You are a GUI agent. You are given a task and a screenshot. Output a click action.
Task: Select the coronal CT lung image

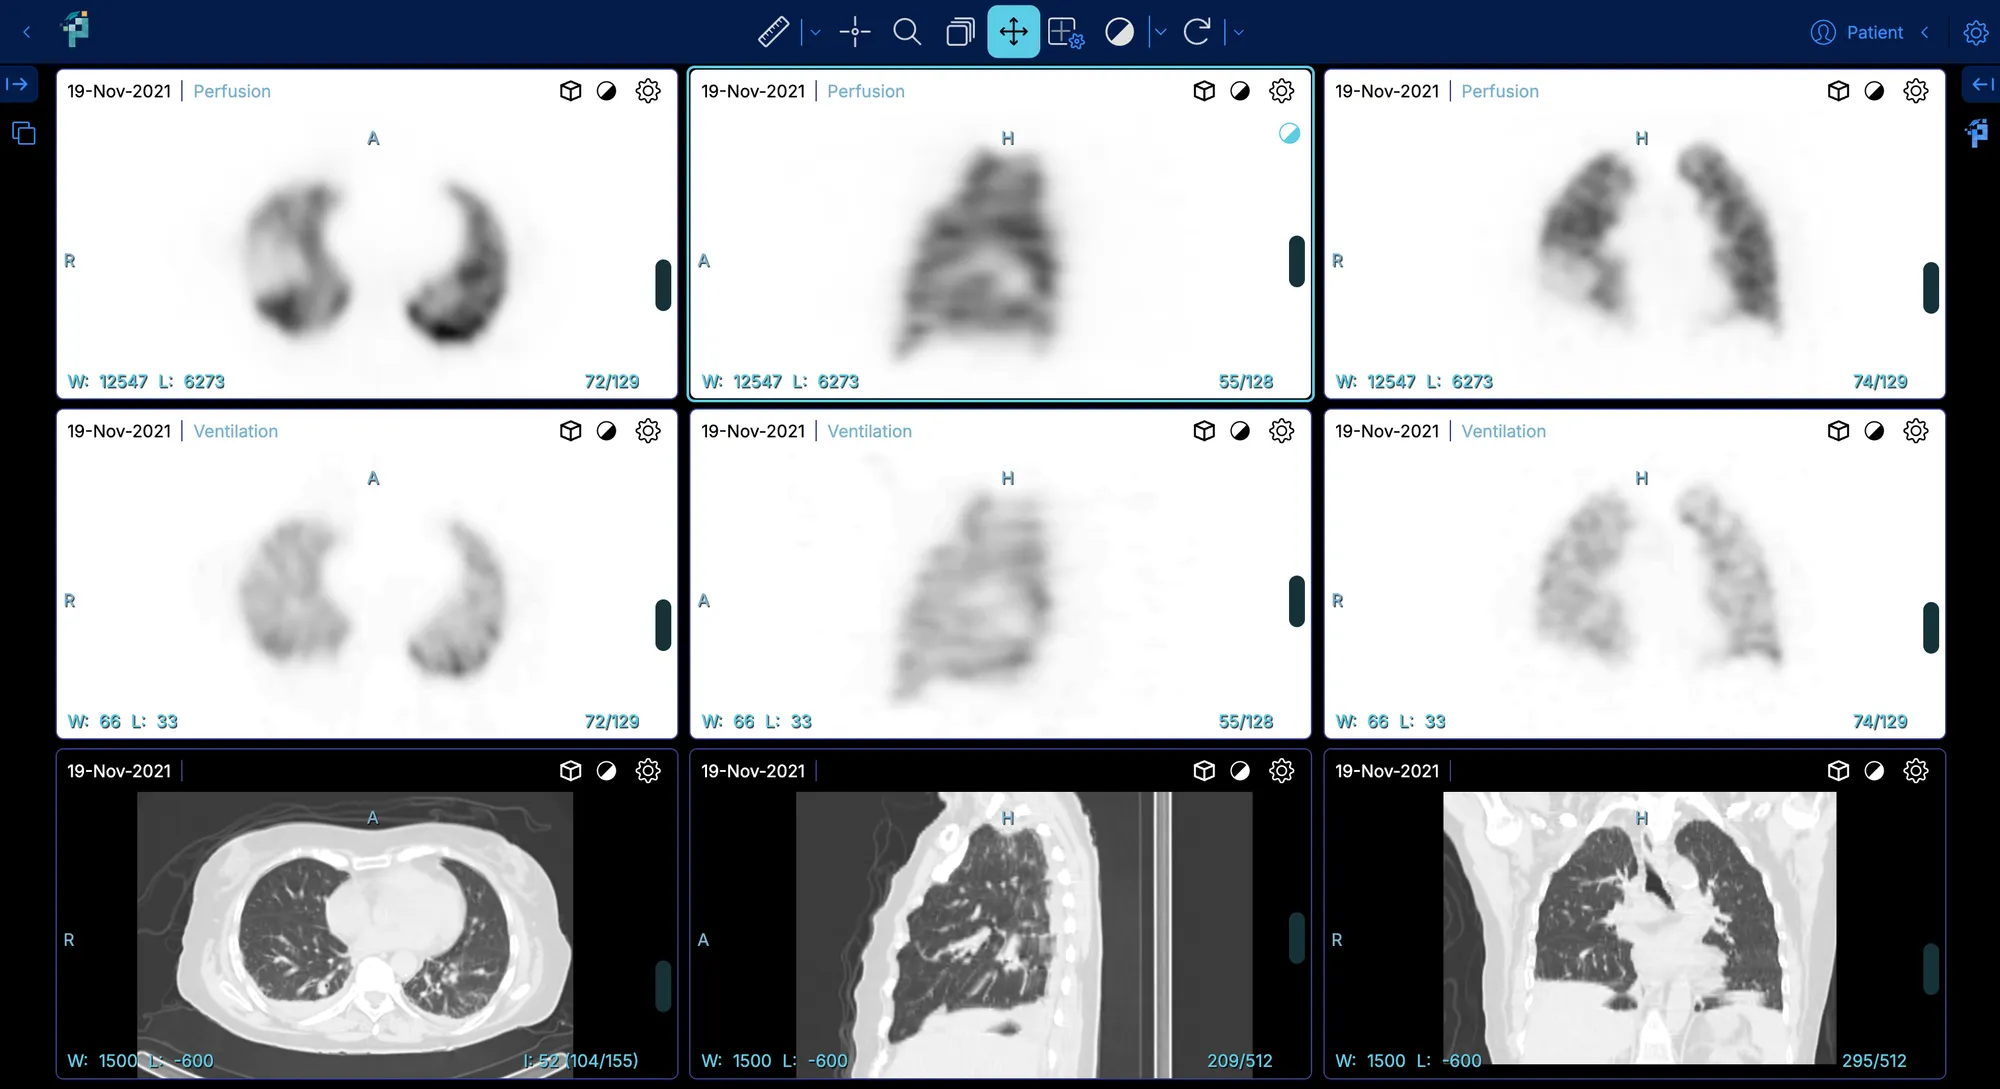pyautogui.click(x=1639, y=928)
